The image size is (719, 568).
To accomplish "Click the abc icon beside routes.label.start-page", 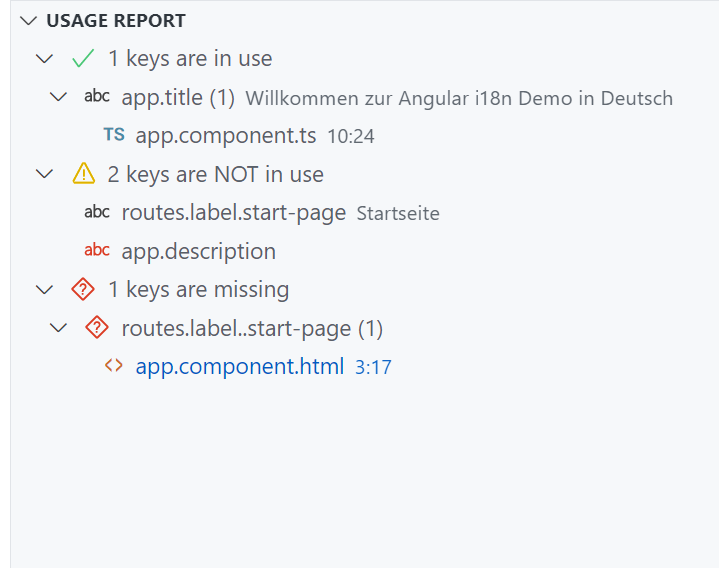I will pyautogui.click(x=97, y=212).
